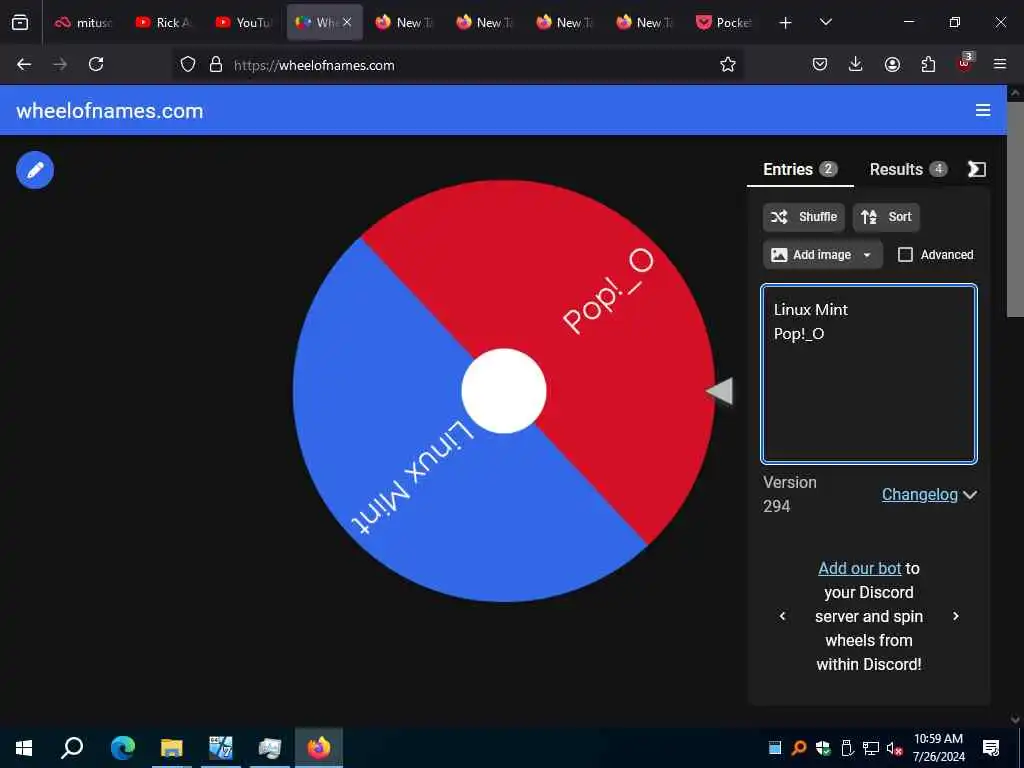
Task: Close the current Wheel of Names tab
Action: (x=347, y=22)
